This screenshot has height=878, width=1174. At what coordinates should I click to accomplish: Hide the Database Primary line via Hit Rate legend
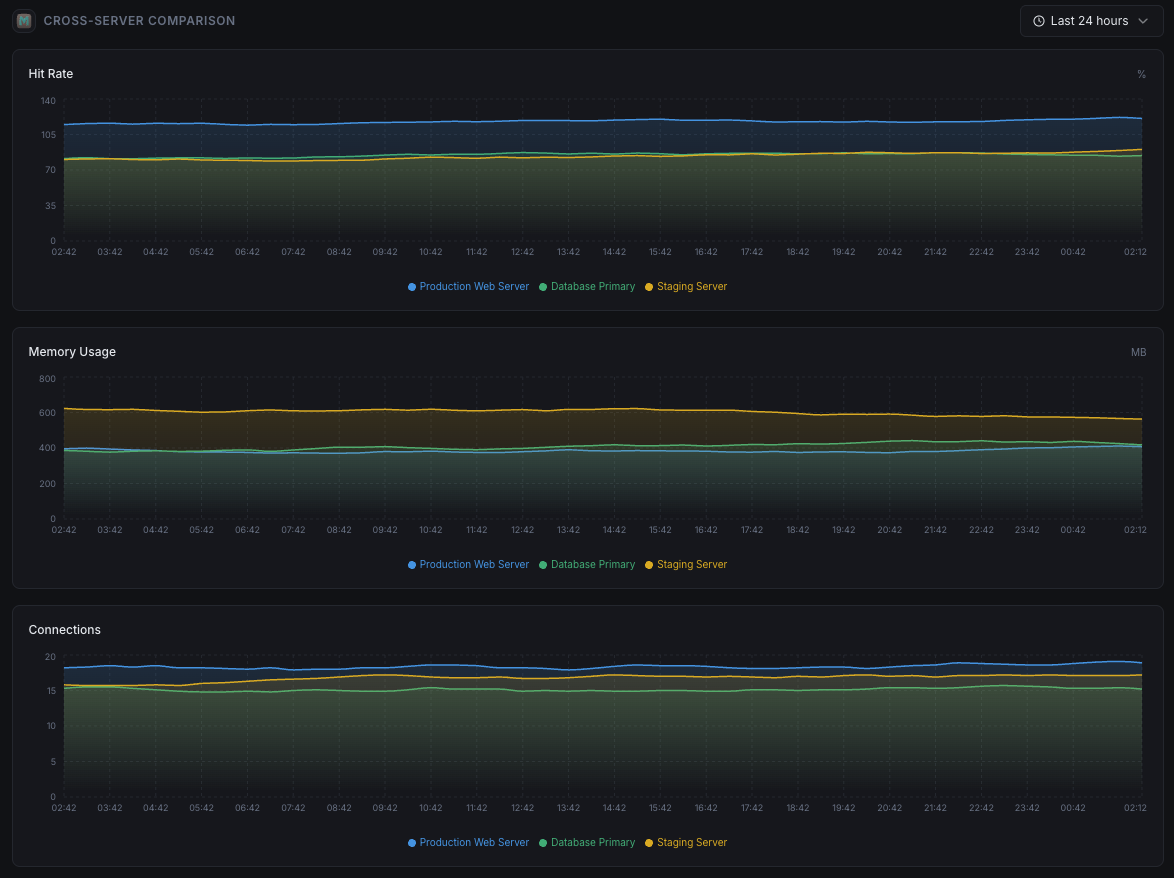pos(592,286)
